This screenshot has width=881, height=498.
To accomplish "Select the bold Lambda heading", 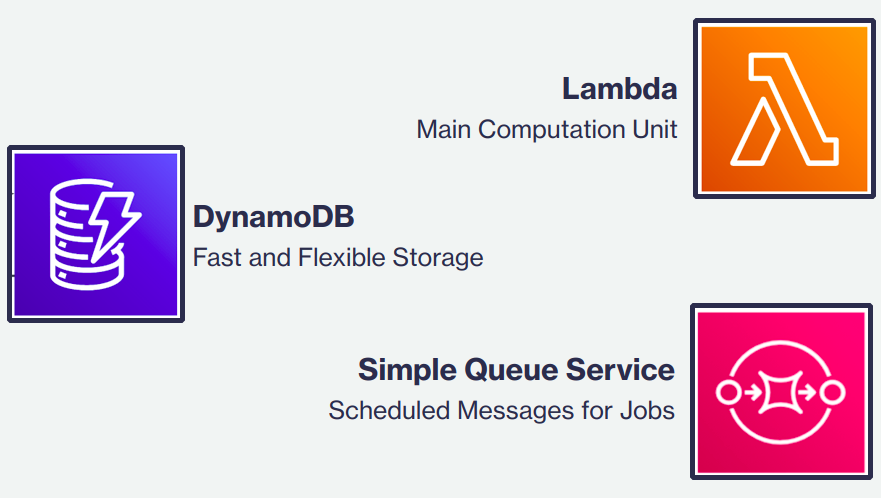I will pos(620,89).
